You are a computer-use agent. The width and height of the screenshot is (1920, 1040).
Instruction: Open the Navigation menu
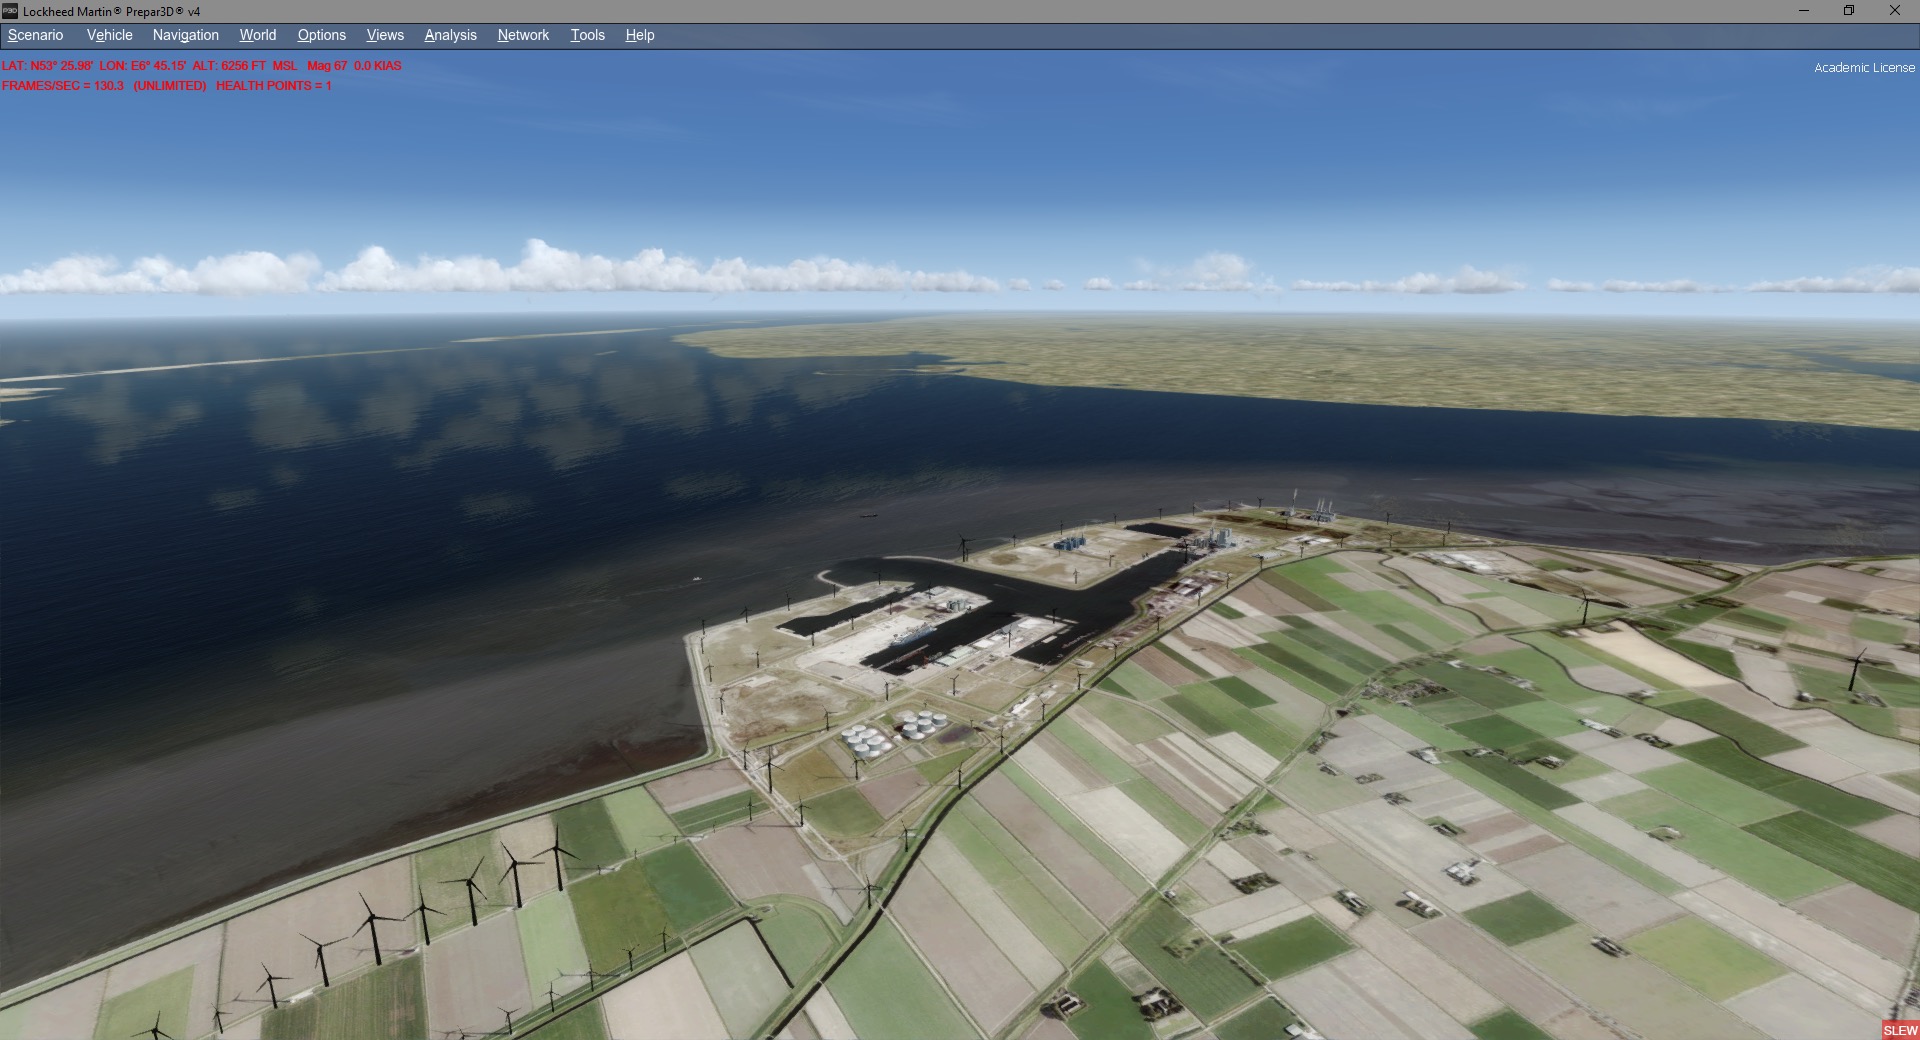[186, 35]
